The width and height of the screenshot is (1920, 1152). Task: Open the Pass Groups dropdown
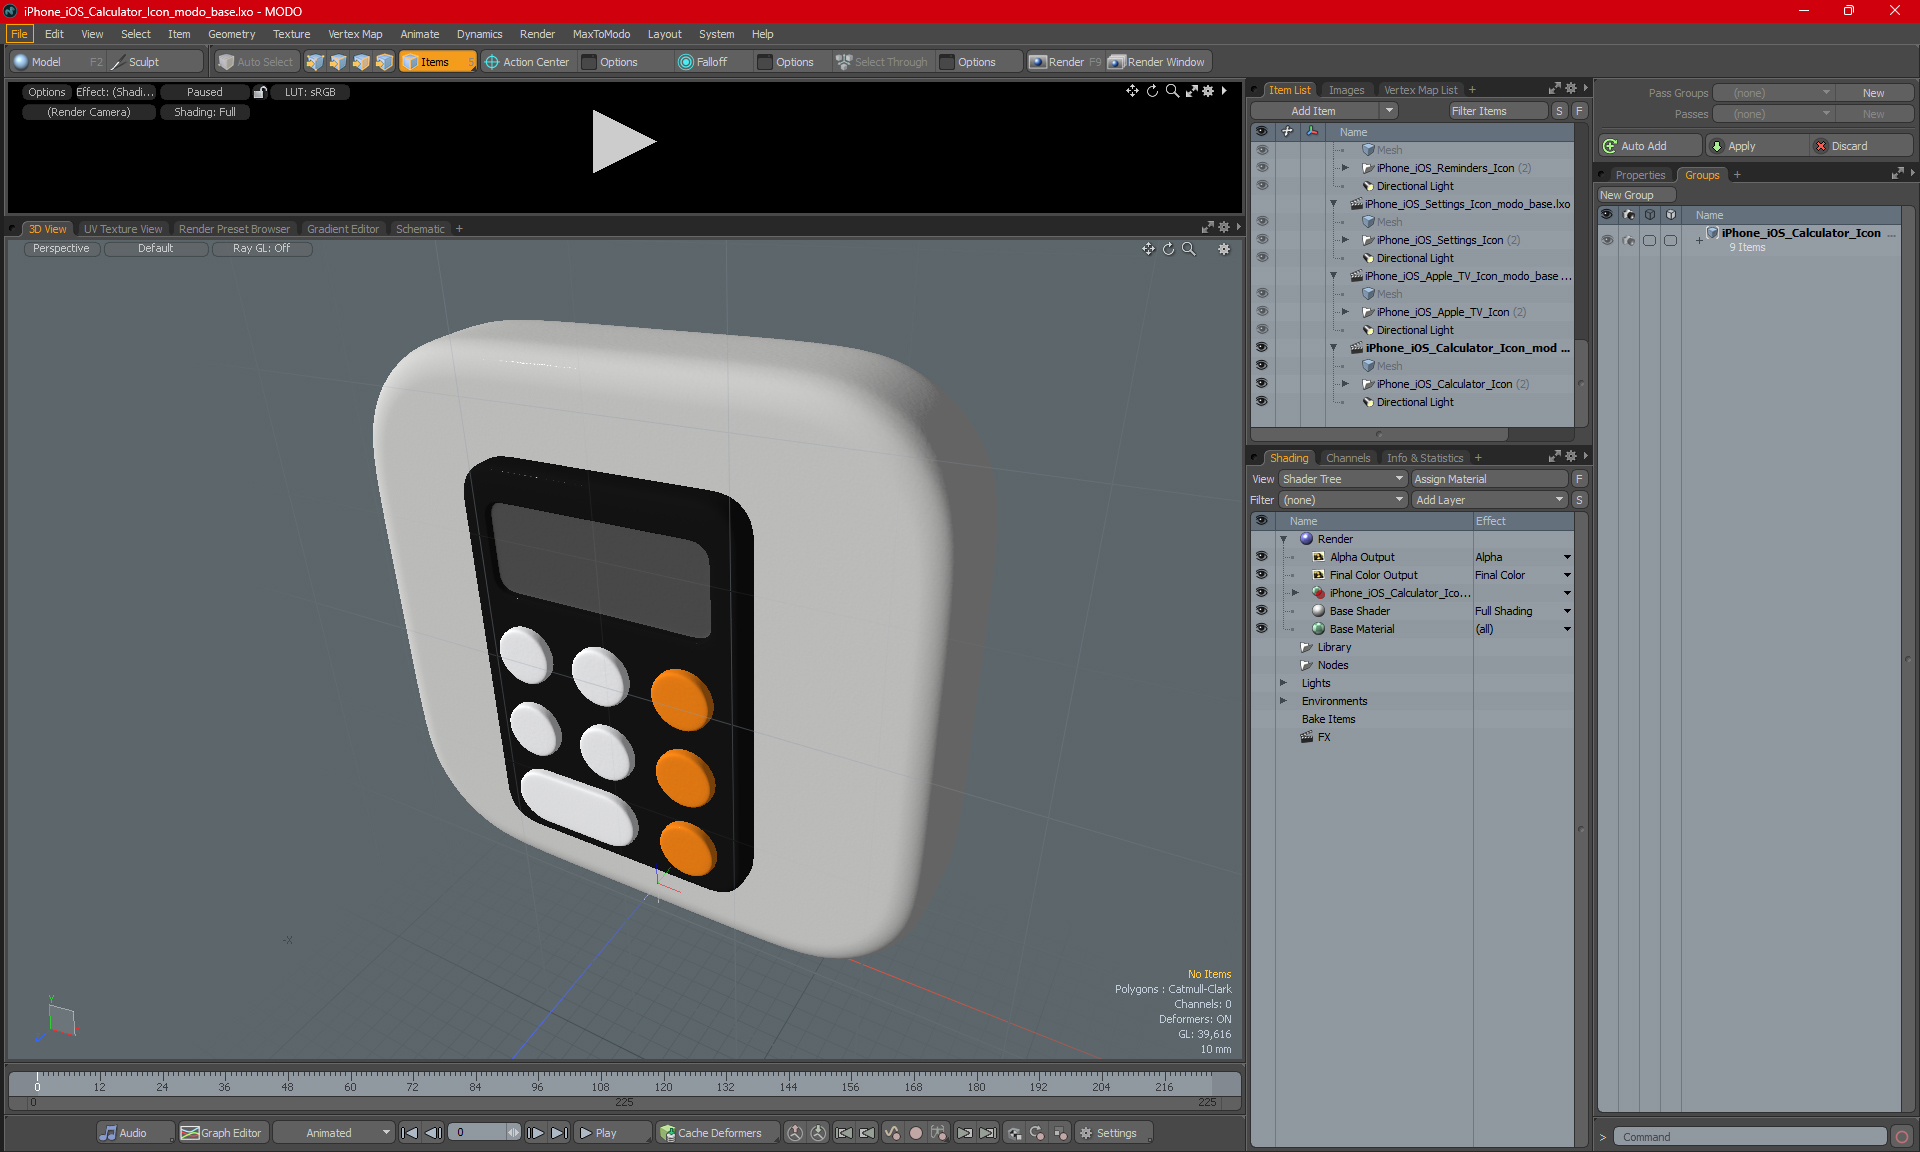click(x=1773, y=93)
